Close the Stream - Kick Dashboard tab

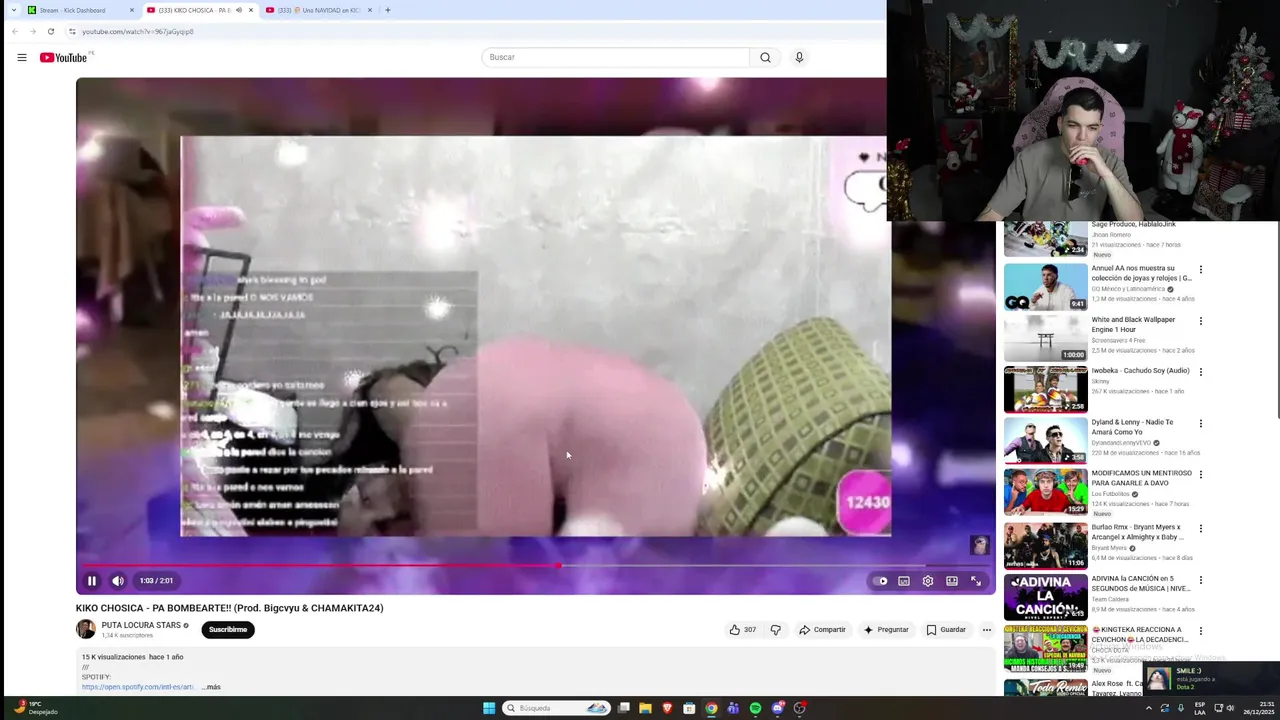(131, 10)
